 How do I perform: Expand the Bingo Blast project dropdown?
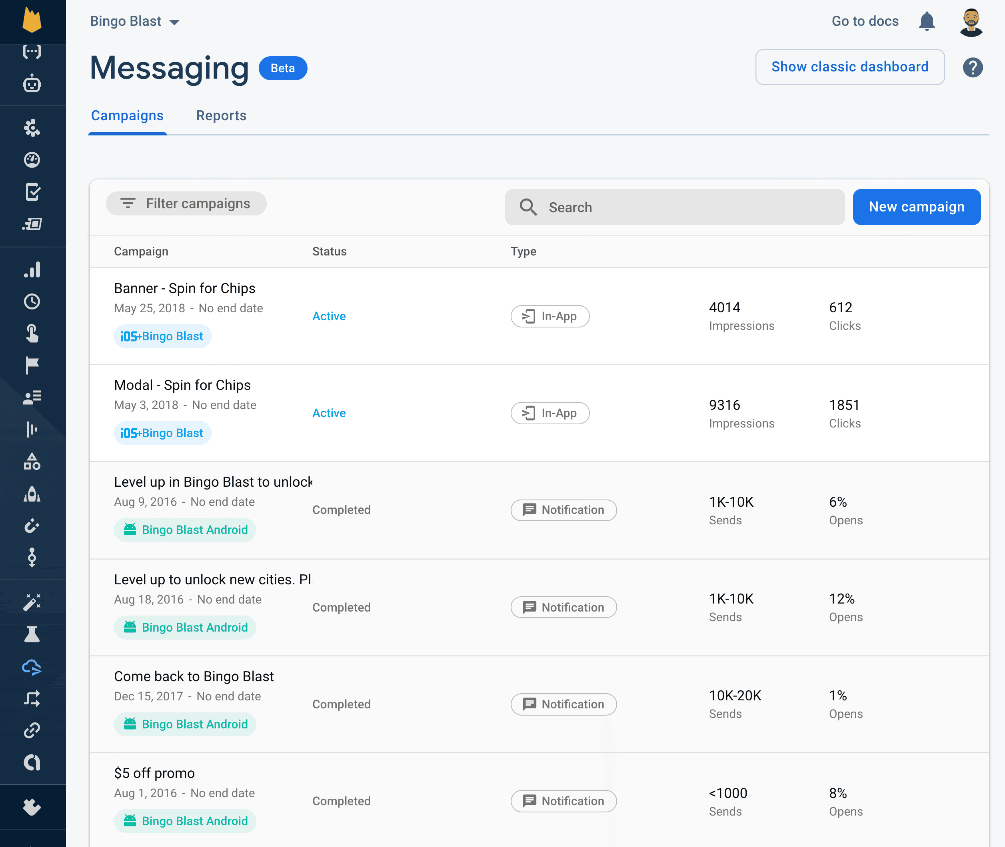[135, 22]
